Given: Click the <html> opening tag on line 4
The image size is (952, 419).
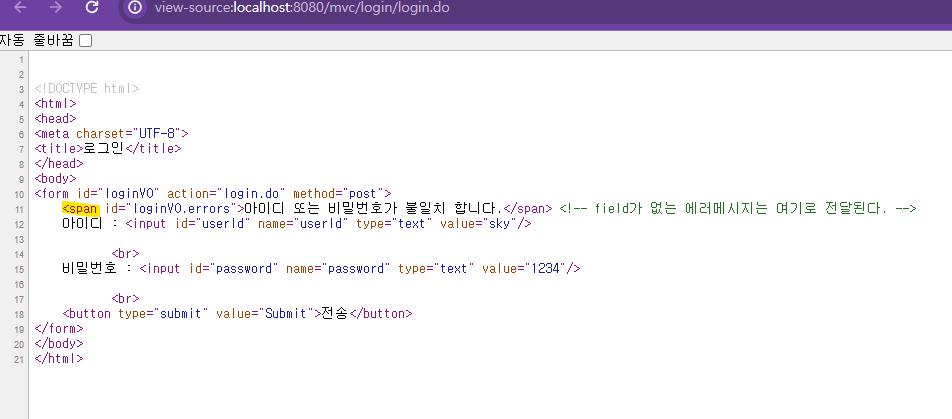Looking at the screenshot, I should point(55,104).
